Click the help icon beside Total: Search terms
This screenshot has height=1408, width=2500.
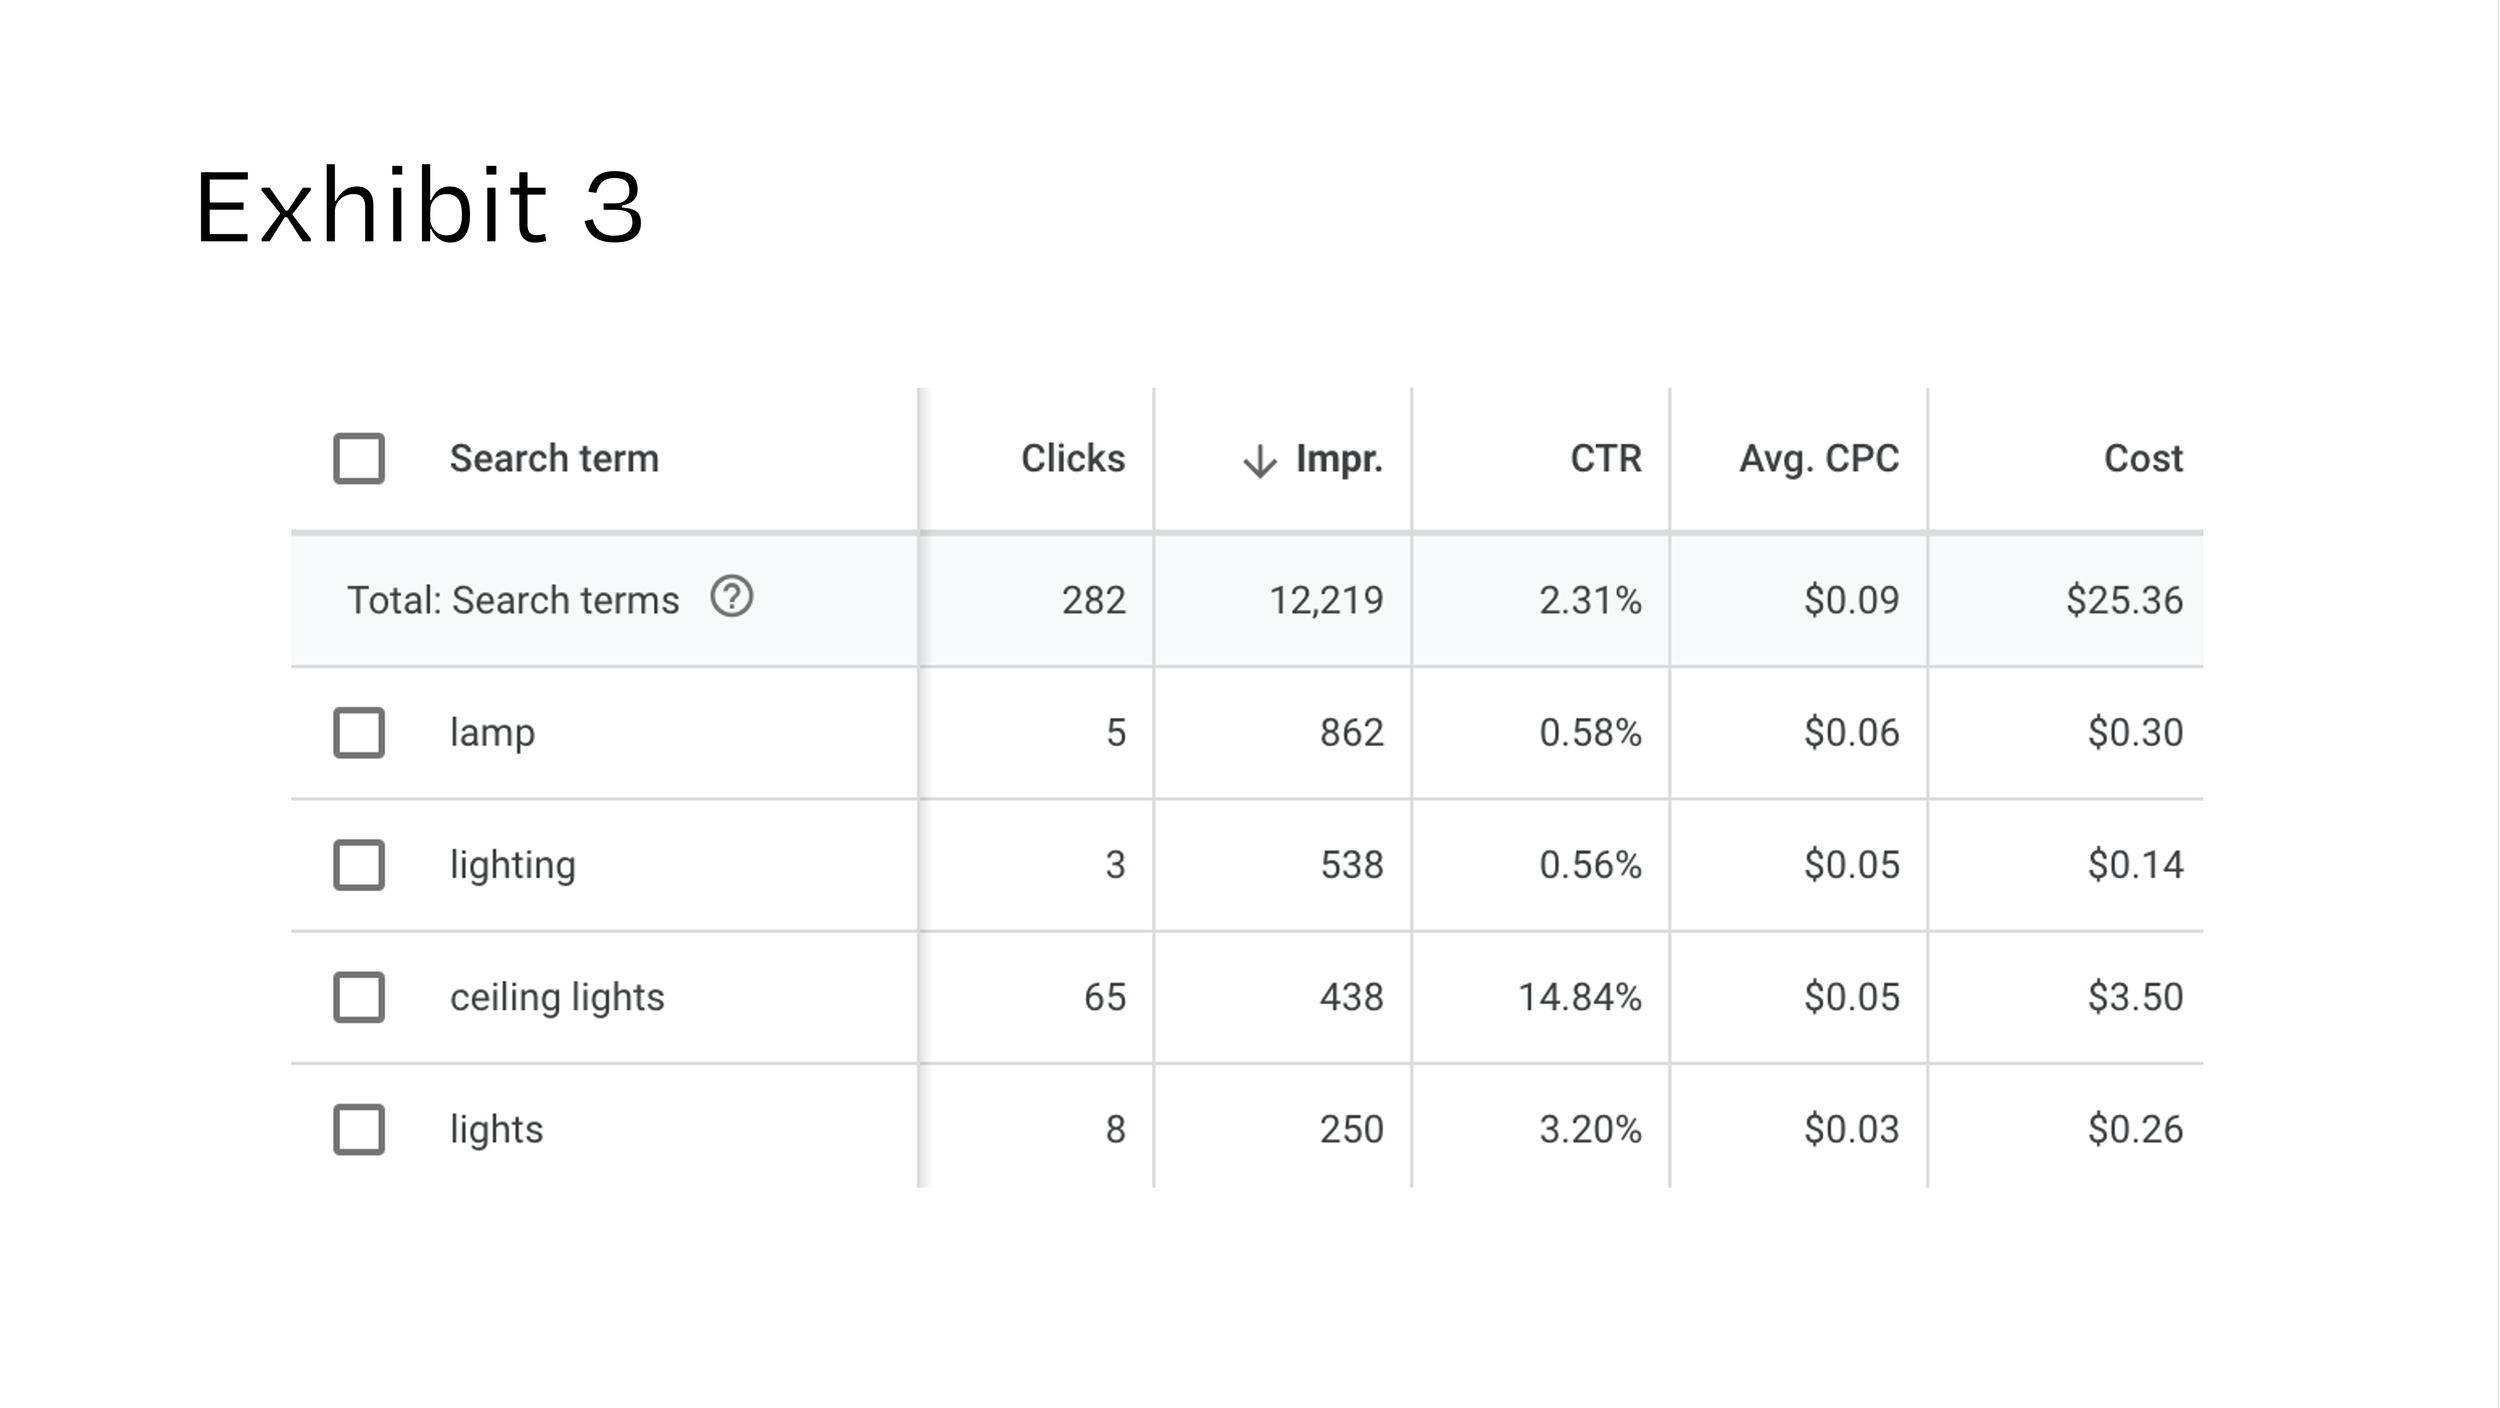(731, 597)
